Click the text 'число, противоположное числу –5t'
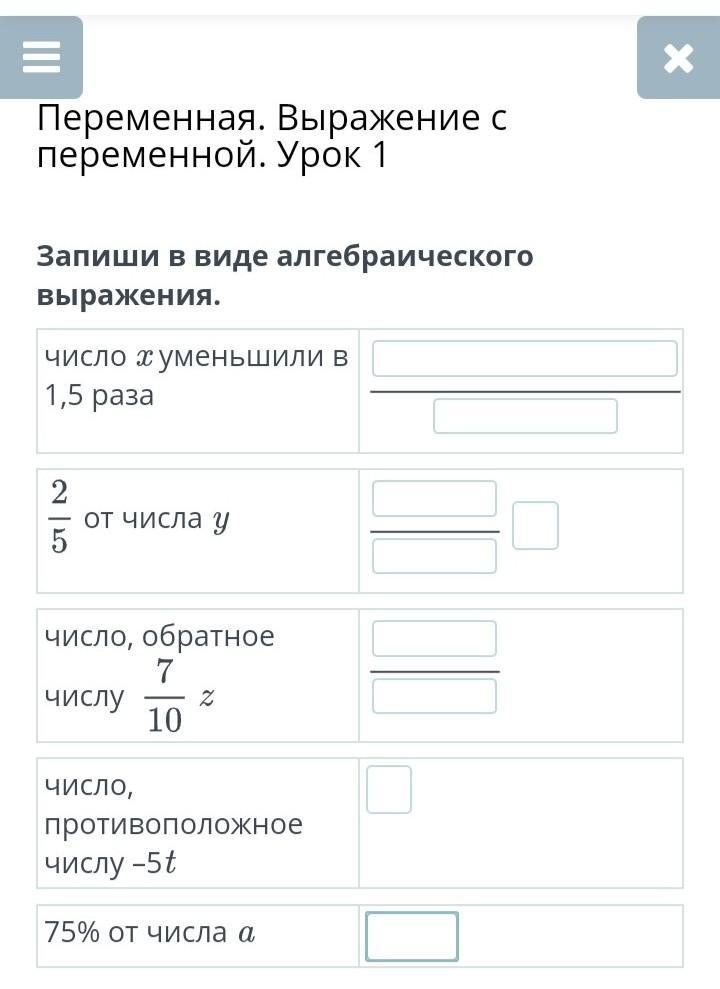Image resolution: width=720 pixels, height=989 pixels. [172, 825]
